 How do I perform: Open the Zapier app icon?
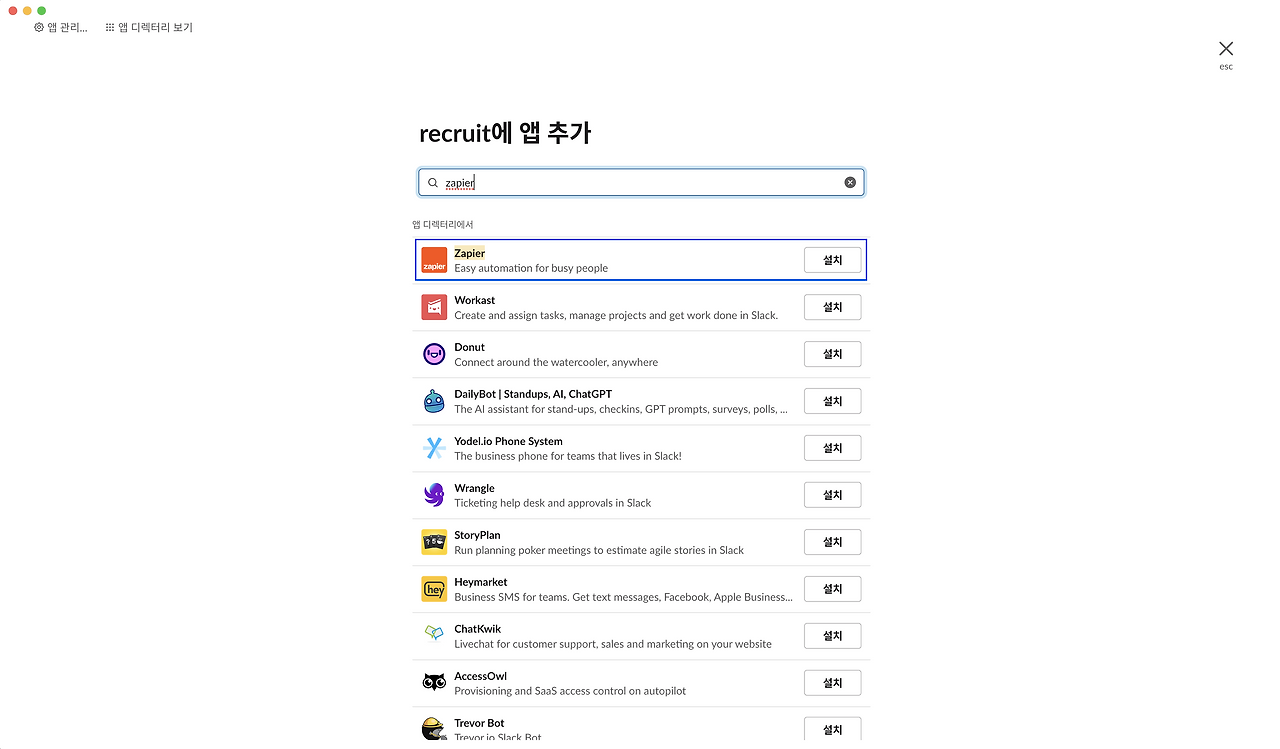click(x=434, y=260)
